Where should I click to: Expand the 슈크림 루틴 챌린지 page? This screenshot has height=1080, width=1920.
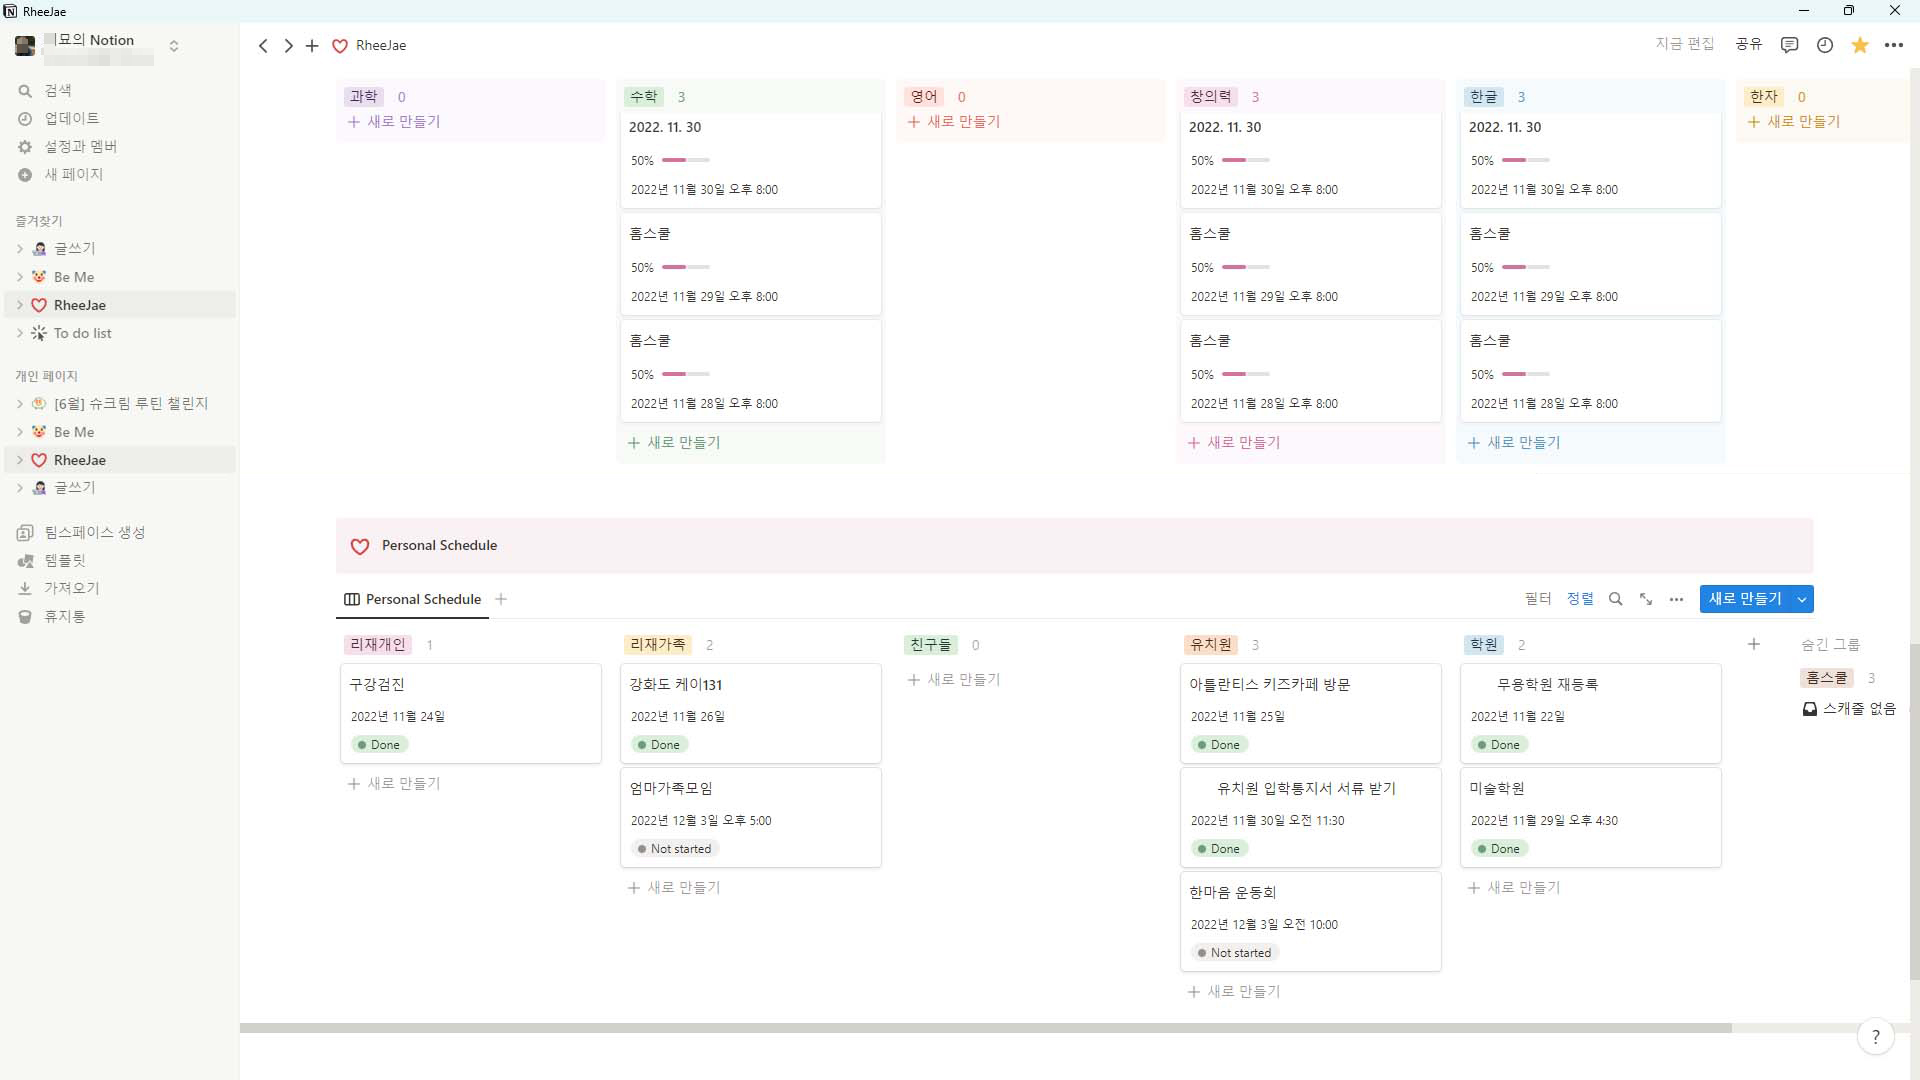(x=20, y=404)
